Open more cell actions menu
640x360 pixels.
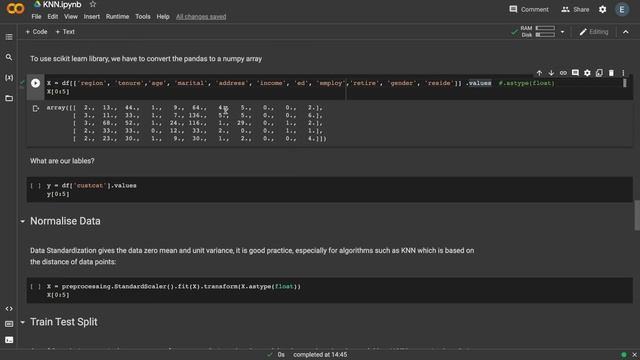pyautogui.click(x=623, y=73)
